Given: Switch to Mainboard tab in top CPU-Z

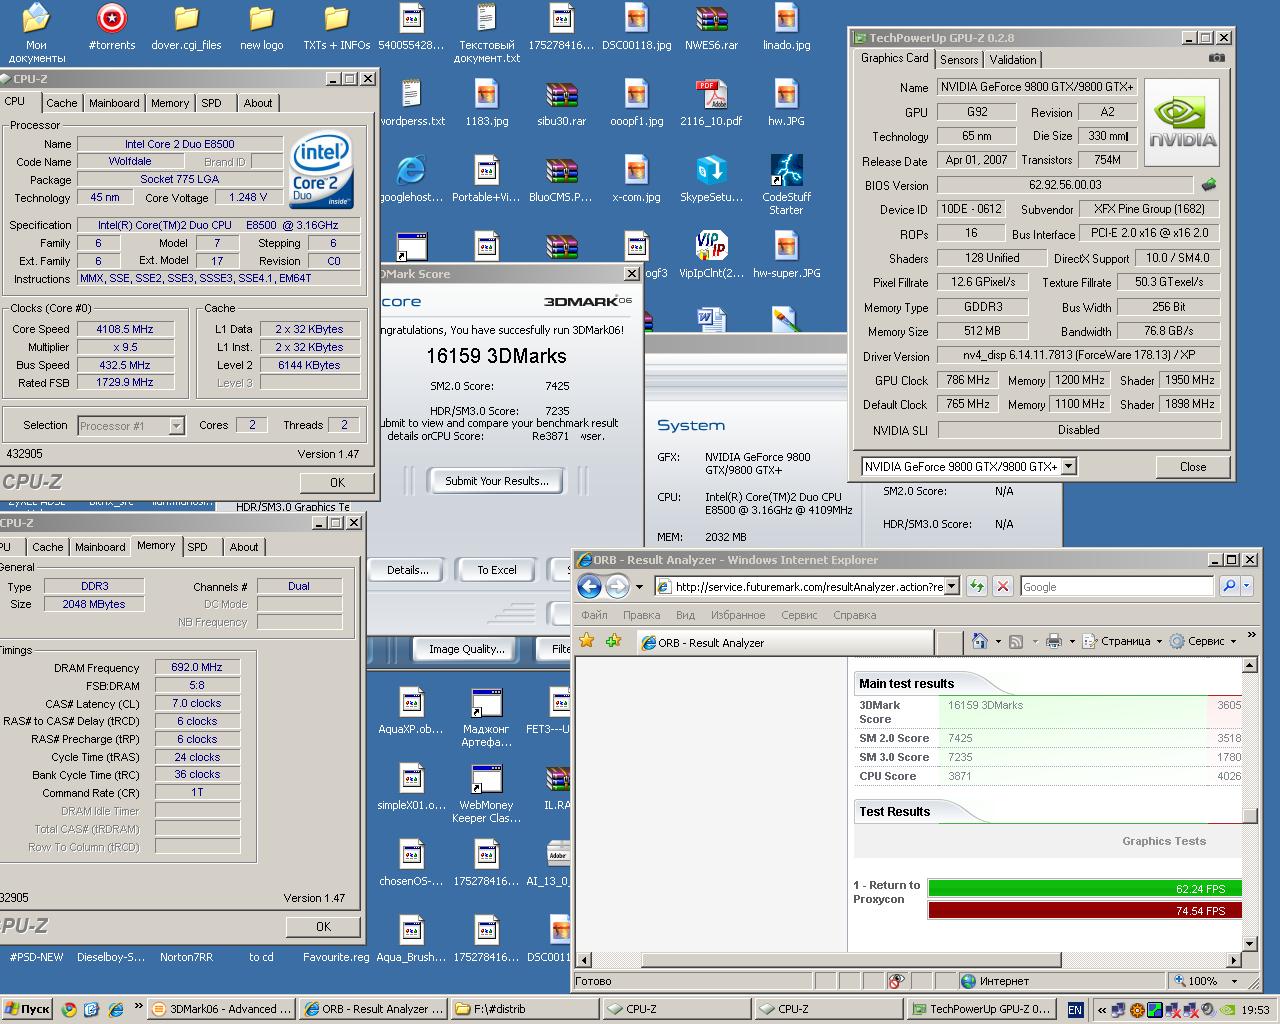Looking at the screenshot, I should tap(114, 103).
